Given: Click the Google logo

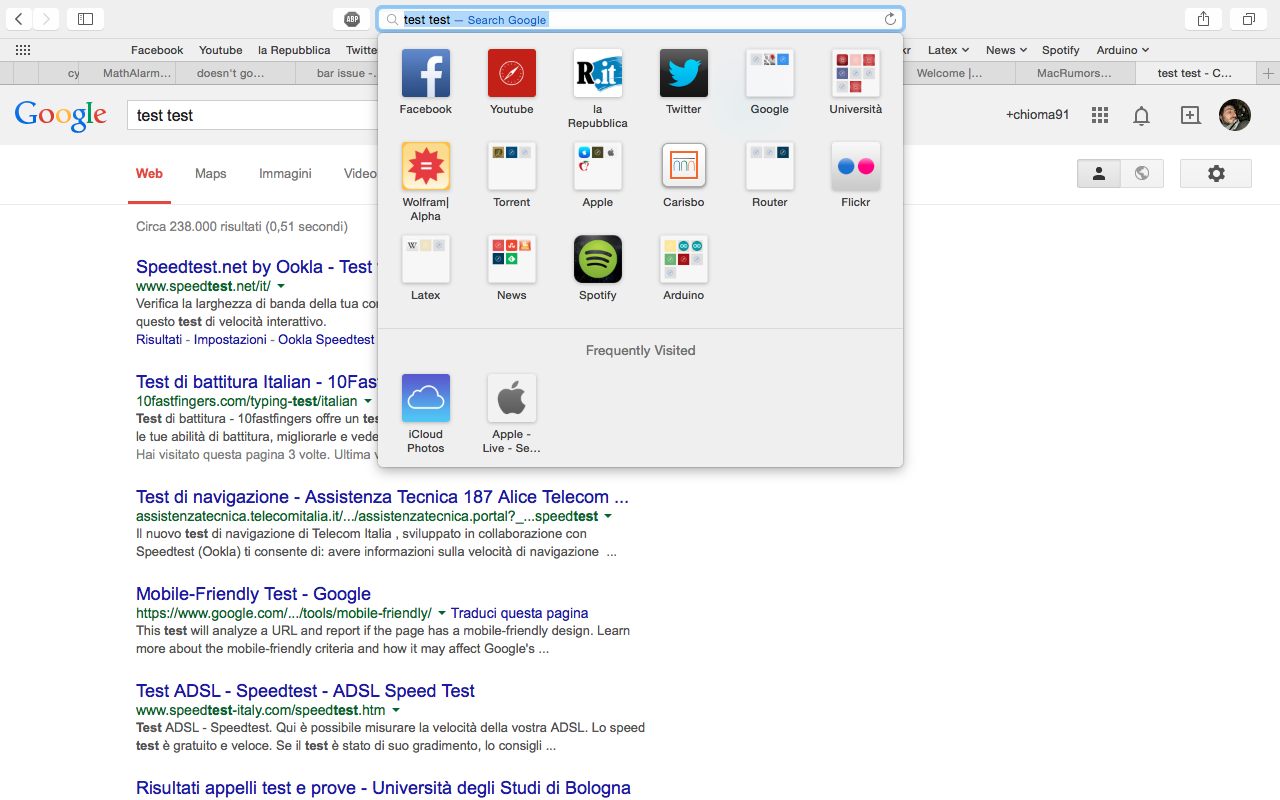Looking at the screenshot, I should [x=61, y=115].
